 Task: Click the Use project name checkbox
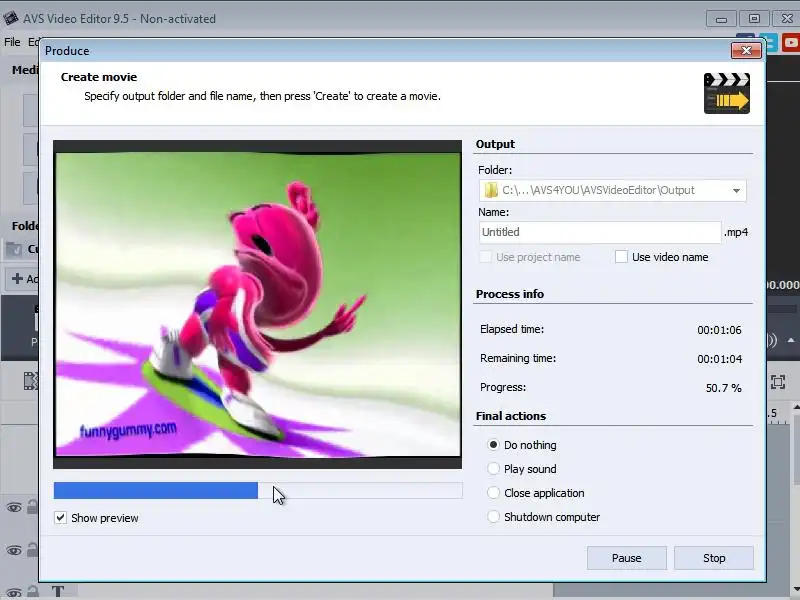coord(485,257)
